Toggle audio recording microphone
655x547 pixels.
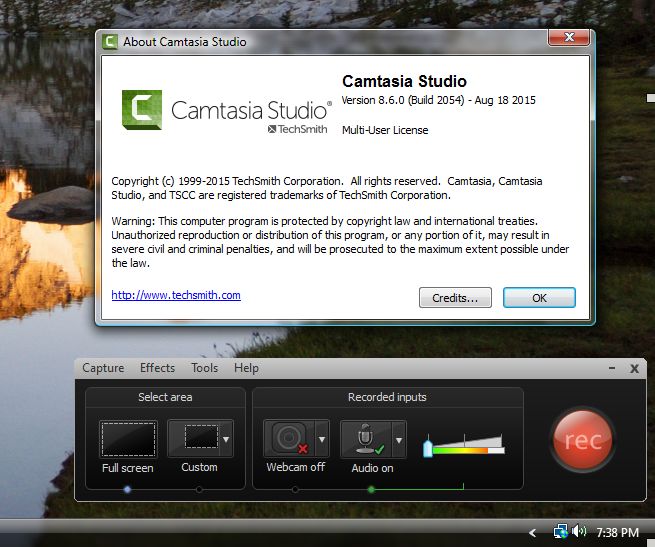(366, 439)
